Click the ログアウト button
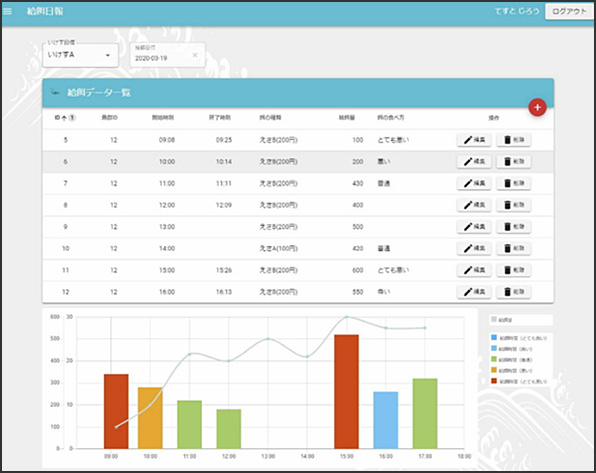596x473 pixels. (x=569, y=11)
